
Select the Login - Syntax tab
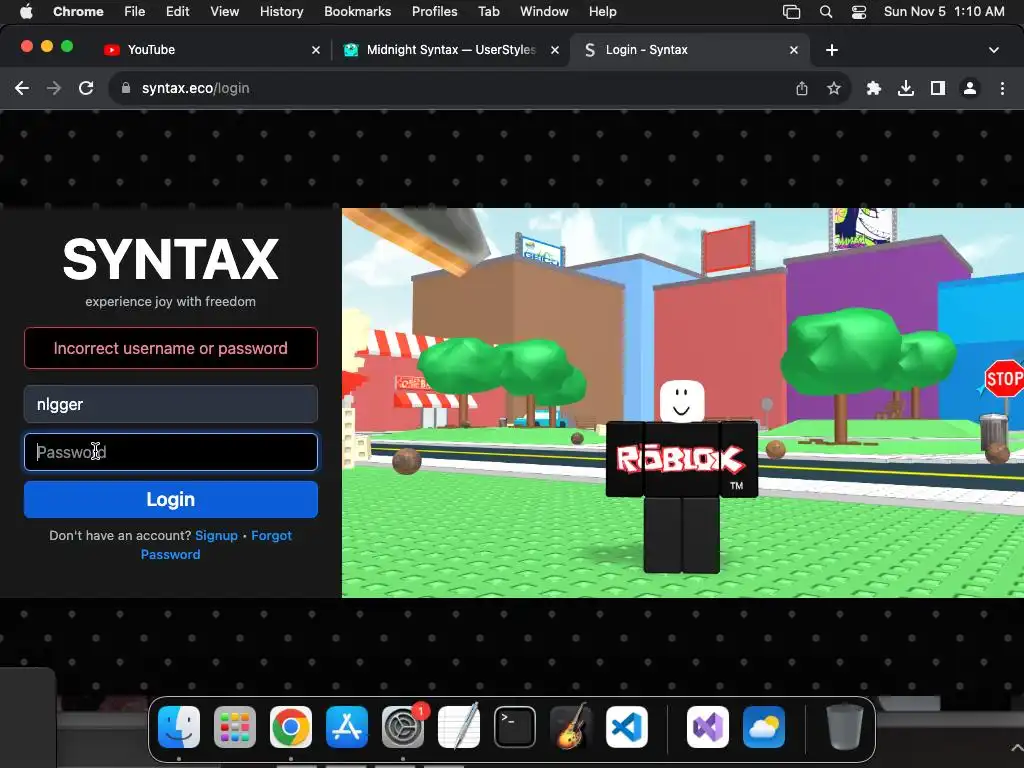coord(690,50)
